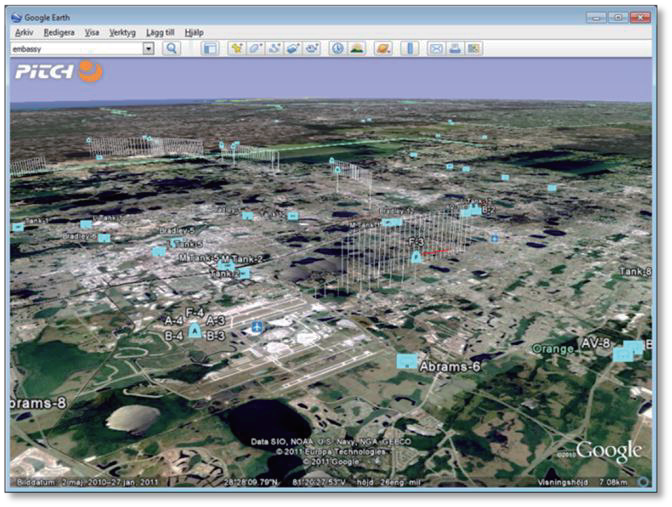Click the F-4 label
Viewport: 672px width, 507px height.
(195, 312)
